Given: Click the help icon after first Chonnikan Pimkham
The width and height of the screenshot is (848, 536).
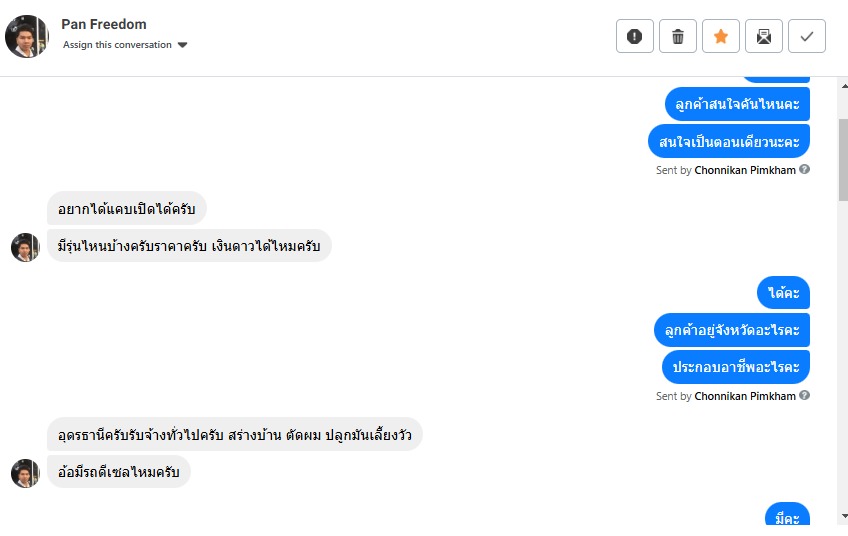Looking at the screenshot, I should 805,170.
